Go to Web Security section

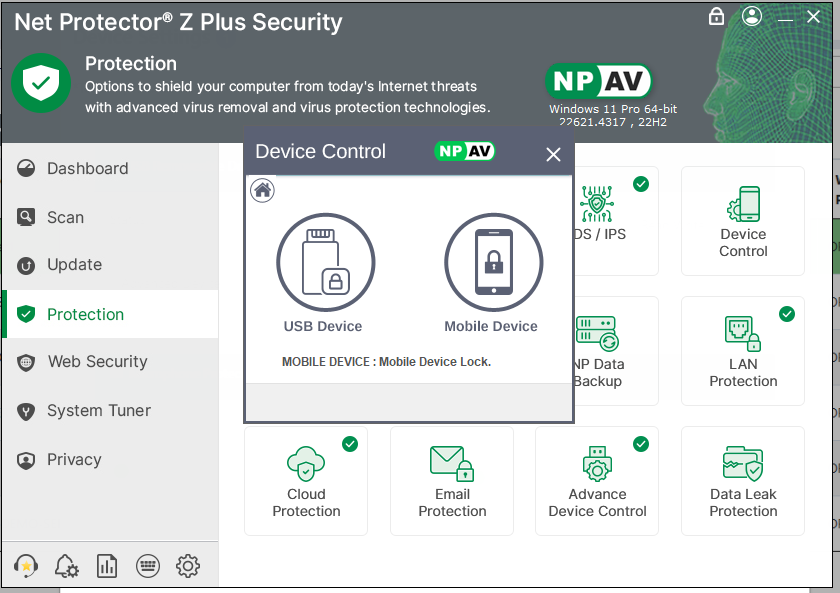coord(97,362)
